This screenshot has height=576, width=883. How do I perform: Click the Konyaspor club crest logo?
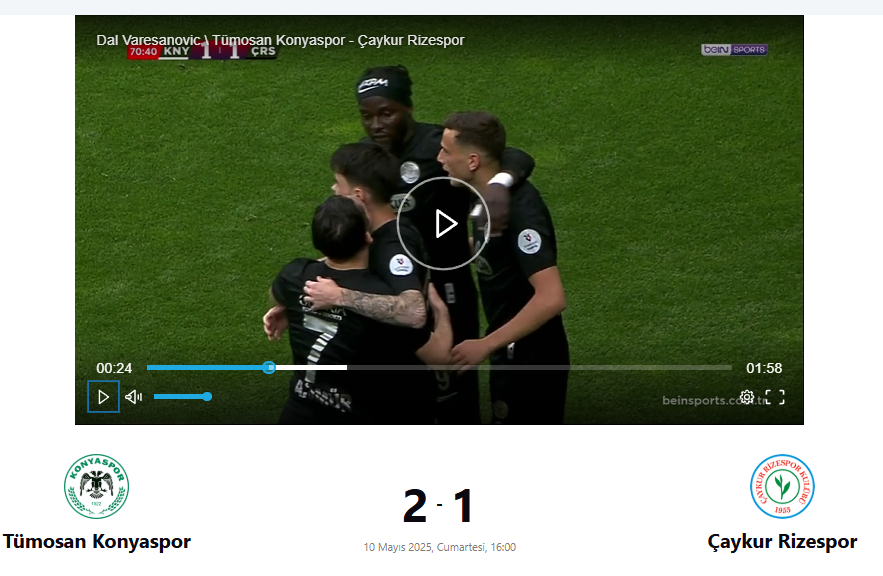[96, 486]
